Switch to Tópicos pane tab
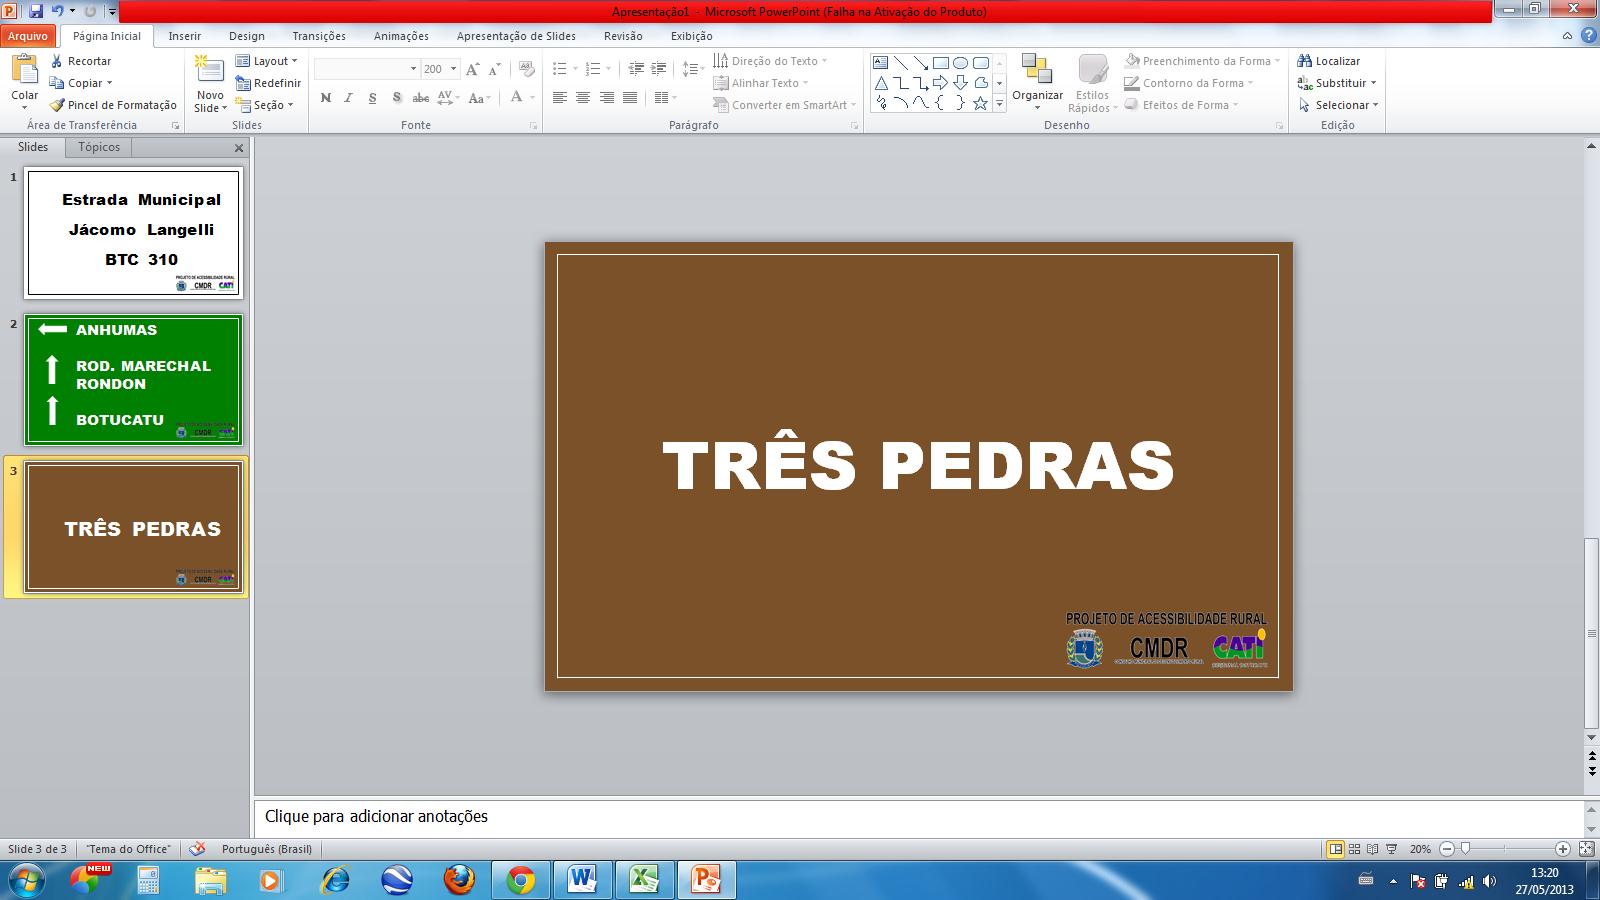The image size is (1600, 900). [99, 147]
